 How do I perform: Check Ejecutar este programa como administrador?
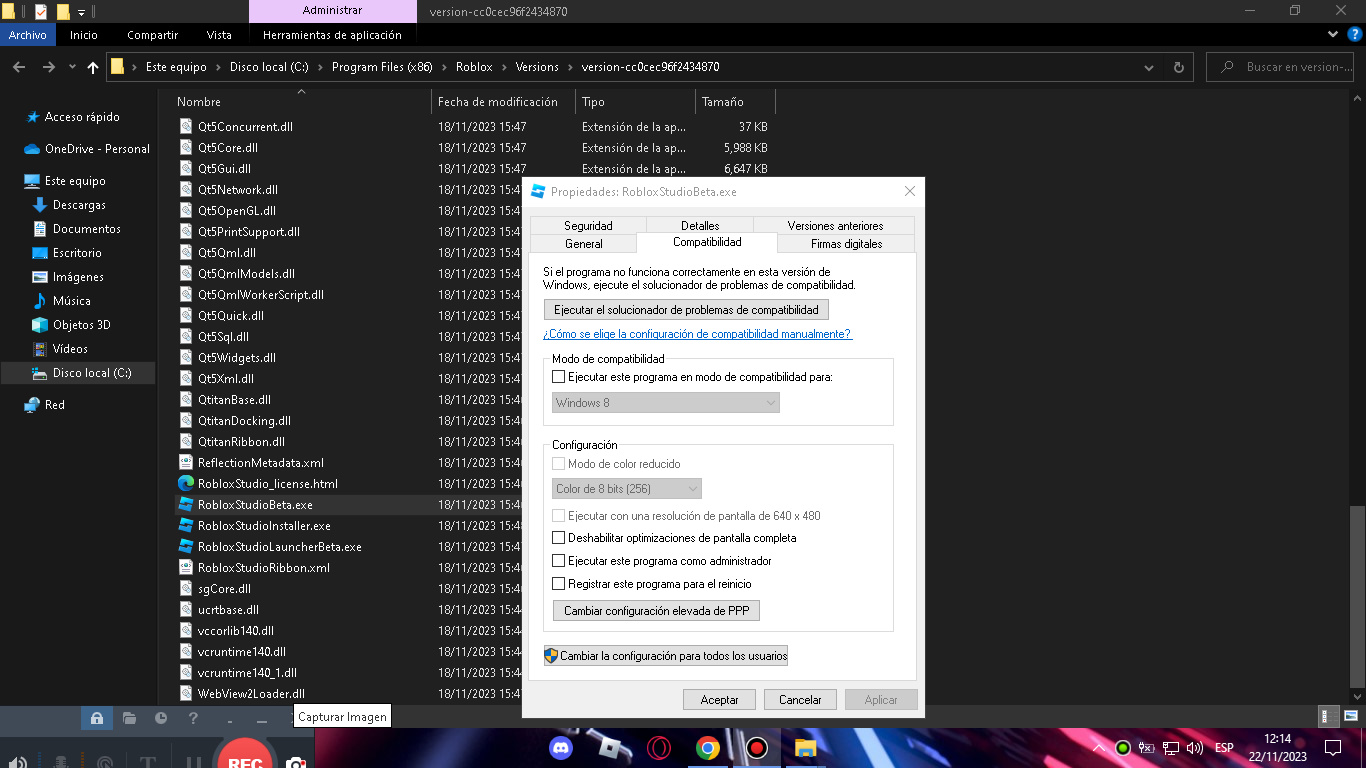point(559,561)
